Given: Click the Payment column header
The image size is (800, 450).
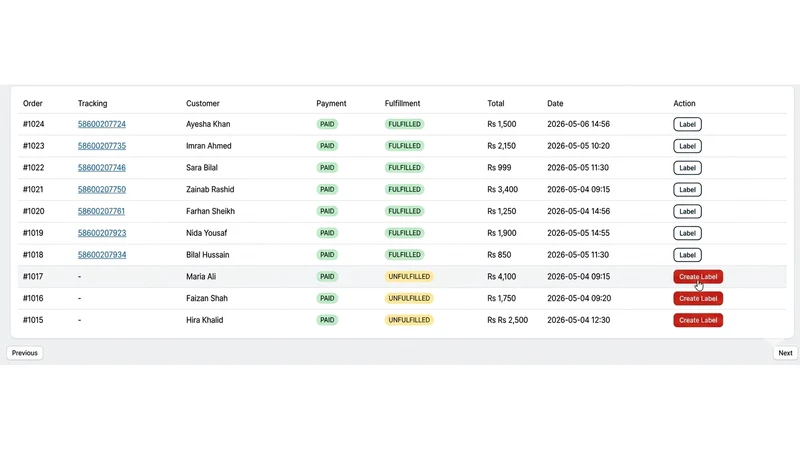Looking at the screenshot, I should point(331,104).
